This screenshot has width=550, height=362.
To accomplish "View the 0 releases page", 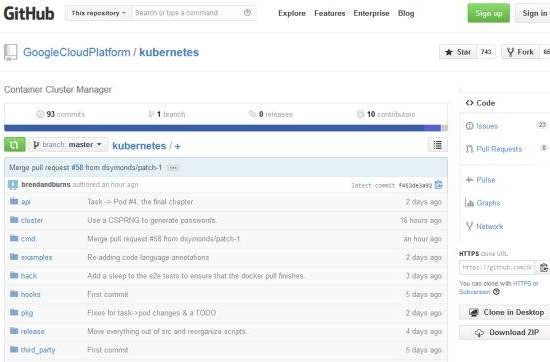I will point(270,114).
